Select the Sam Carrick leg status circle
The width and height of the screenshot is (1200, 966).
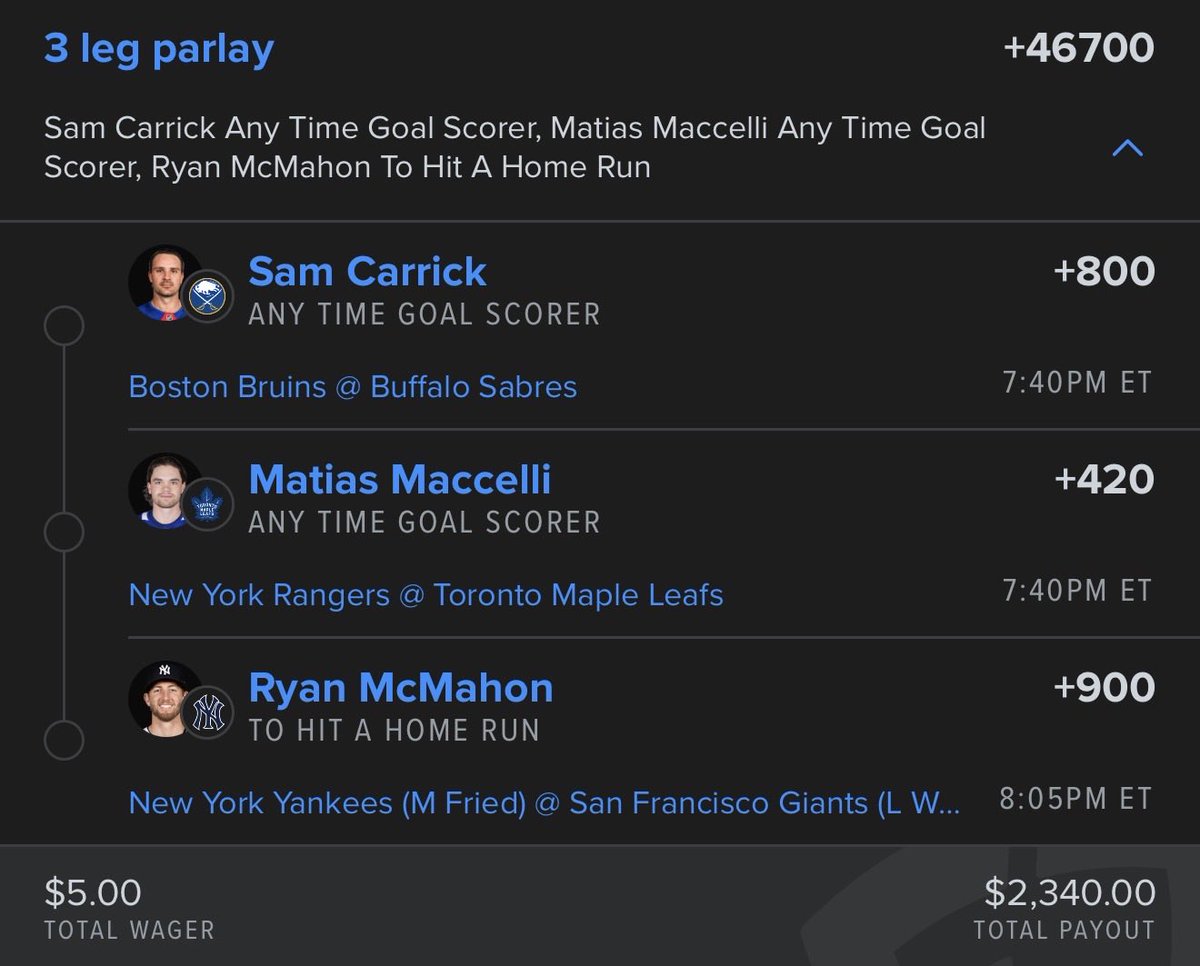[x=64, y=326]
